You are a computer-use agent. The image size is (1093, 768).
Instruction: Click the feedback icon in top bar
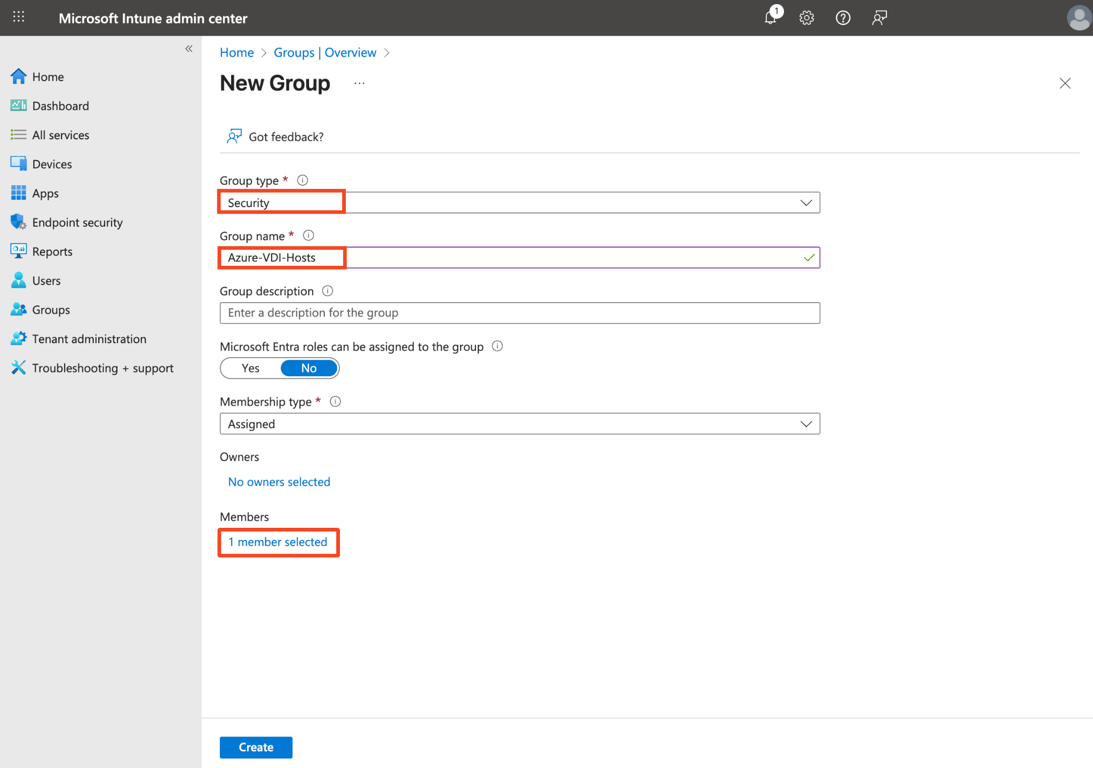(879, 18)
